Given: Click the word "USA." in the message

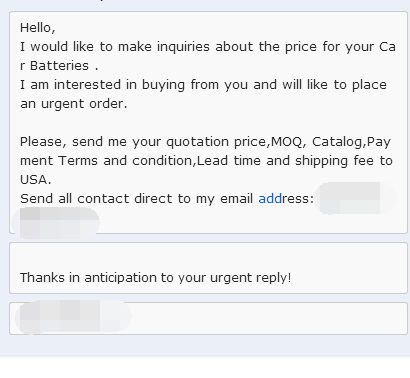Looking at the screenshot, I should [x=36, y=180].
